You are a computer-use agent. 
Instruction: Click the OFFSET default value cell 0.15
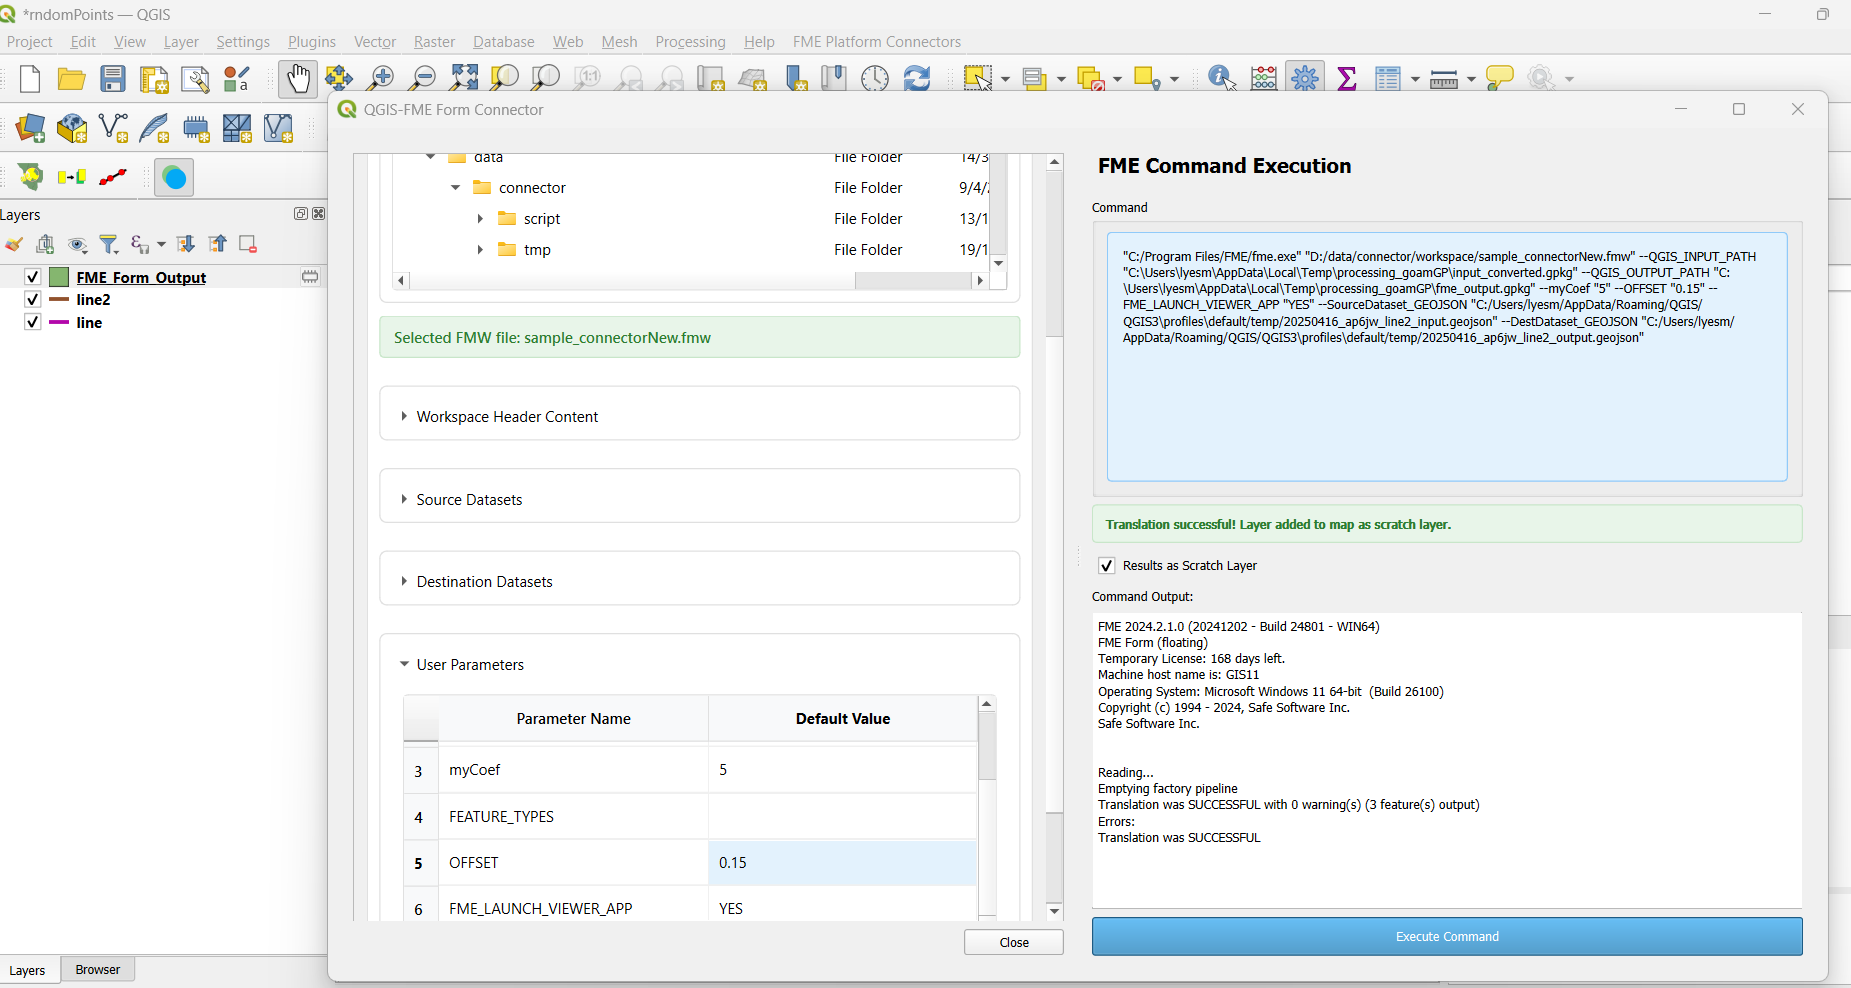pos(842,862)
